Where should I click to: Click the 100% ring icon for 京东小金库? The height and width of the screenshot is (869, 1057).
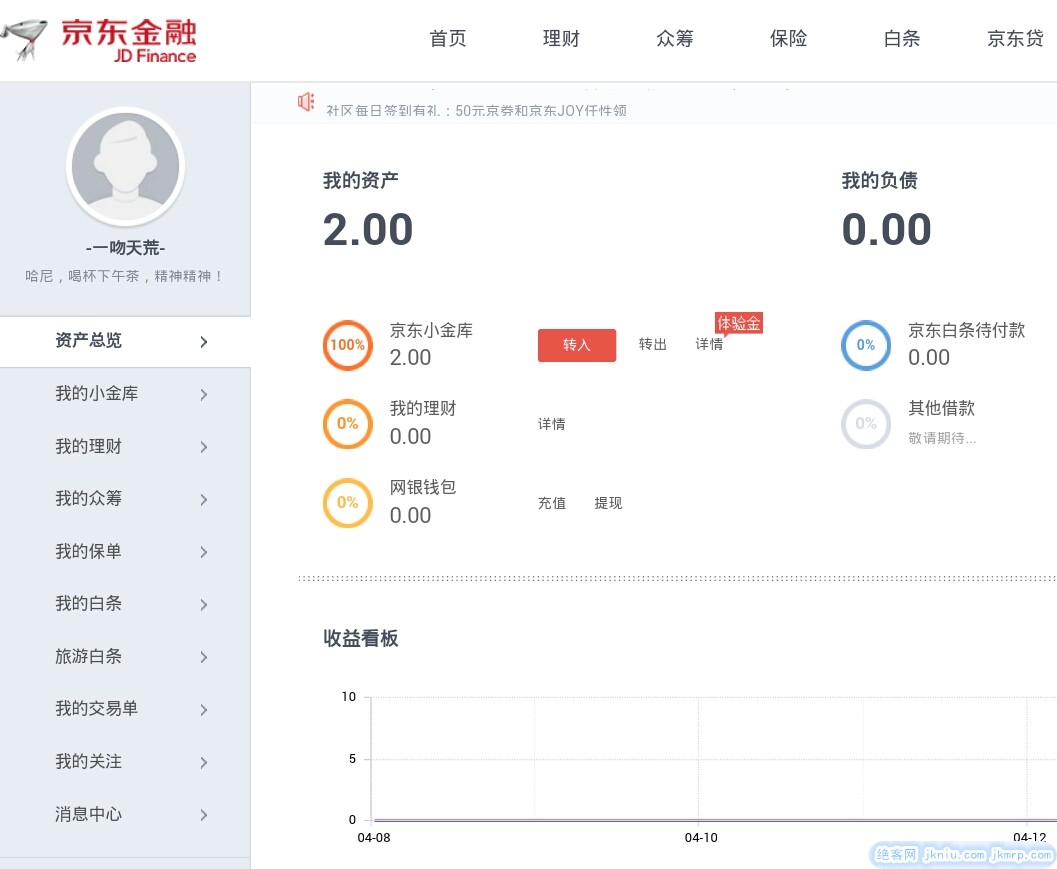pos(347,345)
